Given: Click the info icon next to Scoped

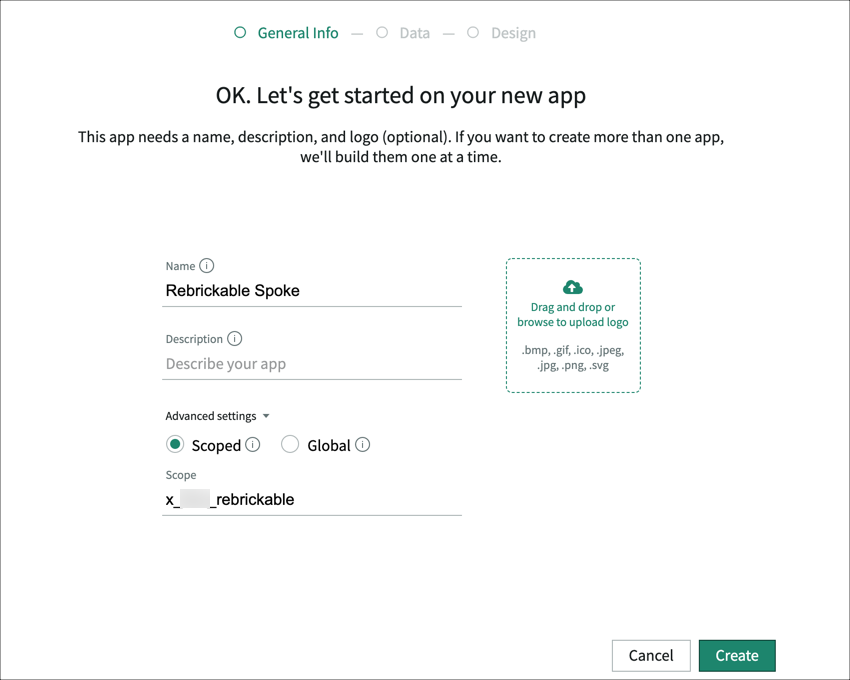Looking at the screenshot, I should [x=253, y=444].
